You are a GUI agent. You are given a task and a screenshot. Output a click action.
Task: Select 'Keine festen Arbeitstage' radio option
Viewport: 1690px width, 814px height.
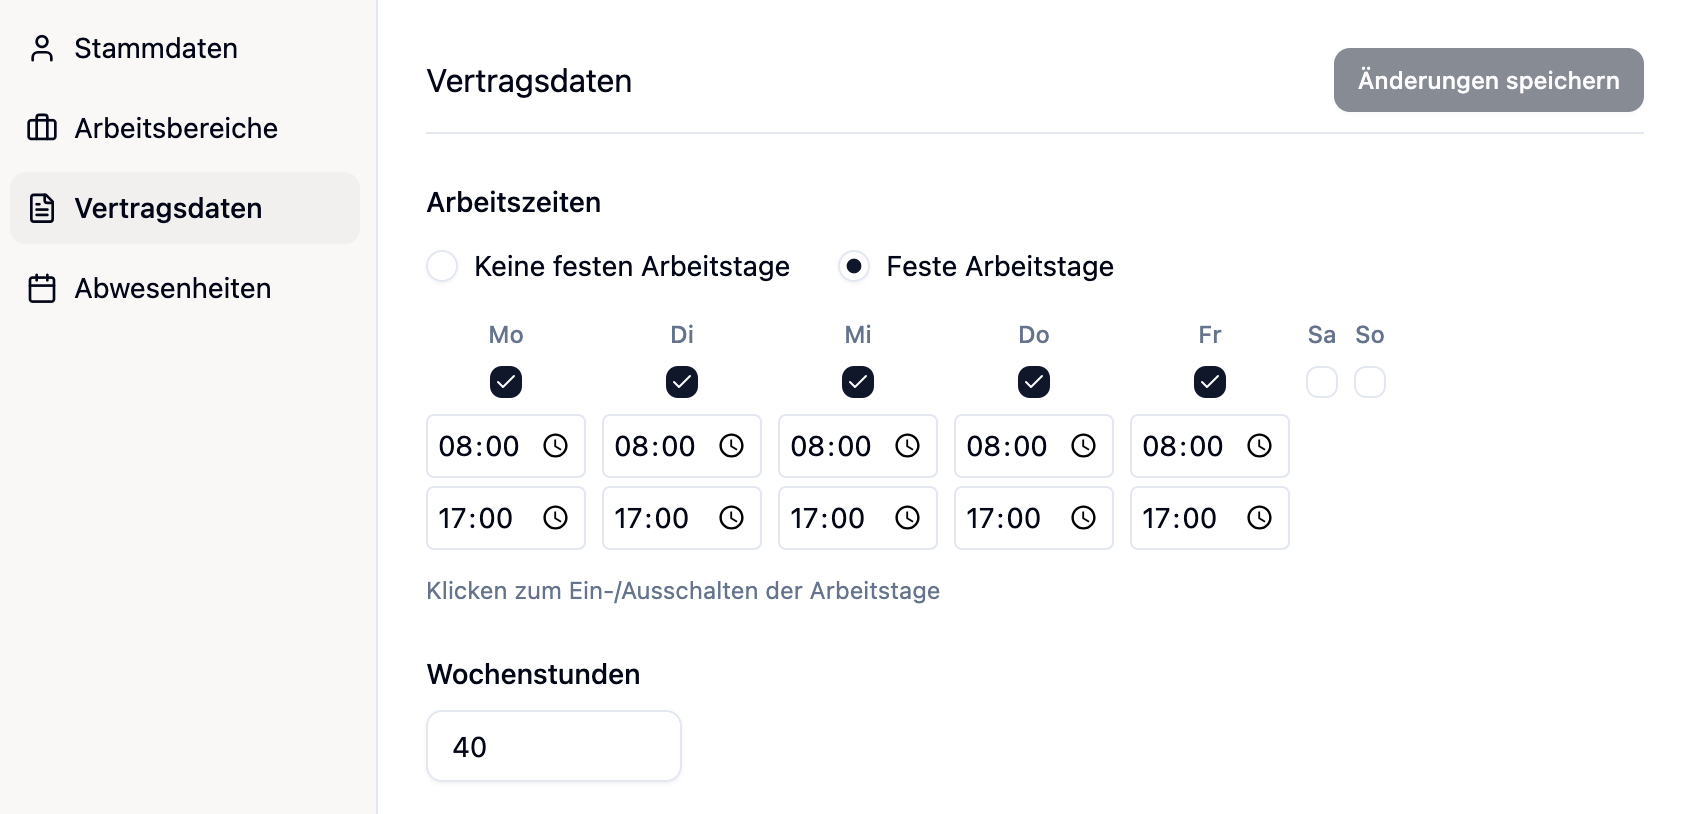coord(442,266)
